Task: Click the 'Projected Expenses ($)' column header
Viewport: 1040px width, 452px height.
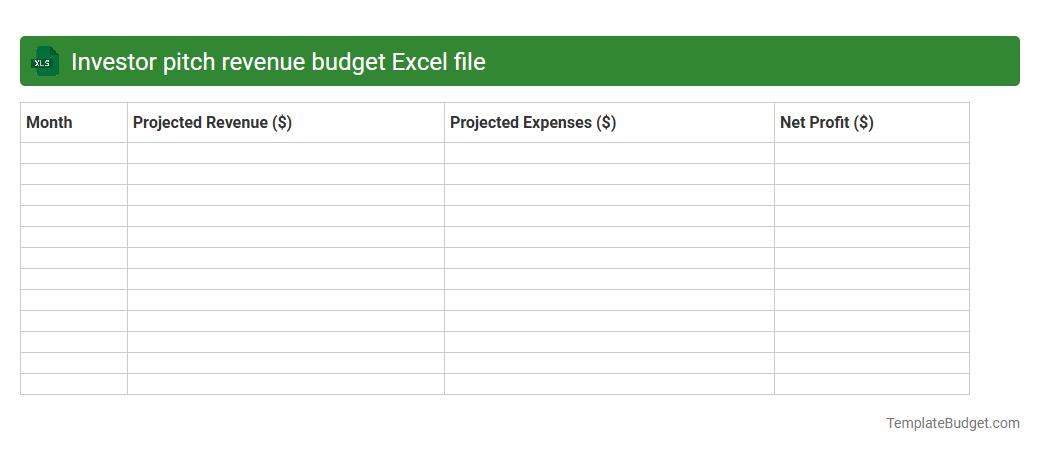Action: (609, 123)
